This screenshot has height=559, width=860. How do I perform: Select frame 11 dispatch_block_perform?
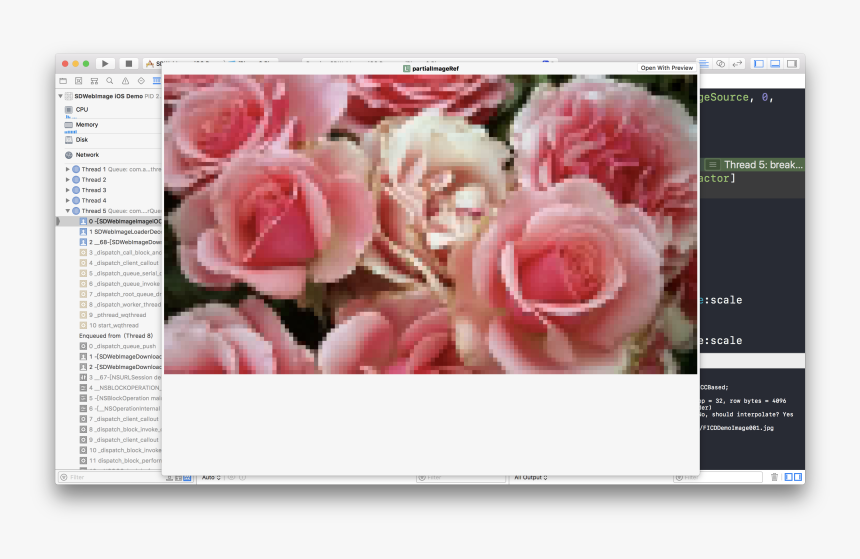109,461
